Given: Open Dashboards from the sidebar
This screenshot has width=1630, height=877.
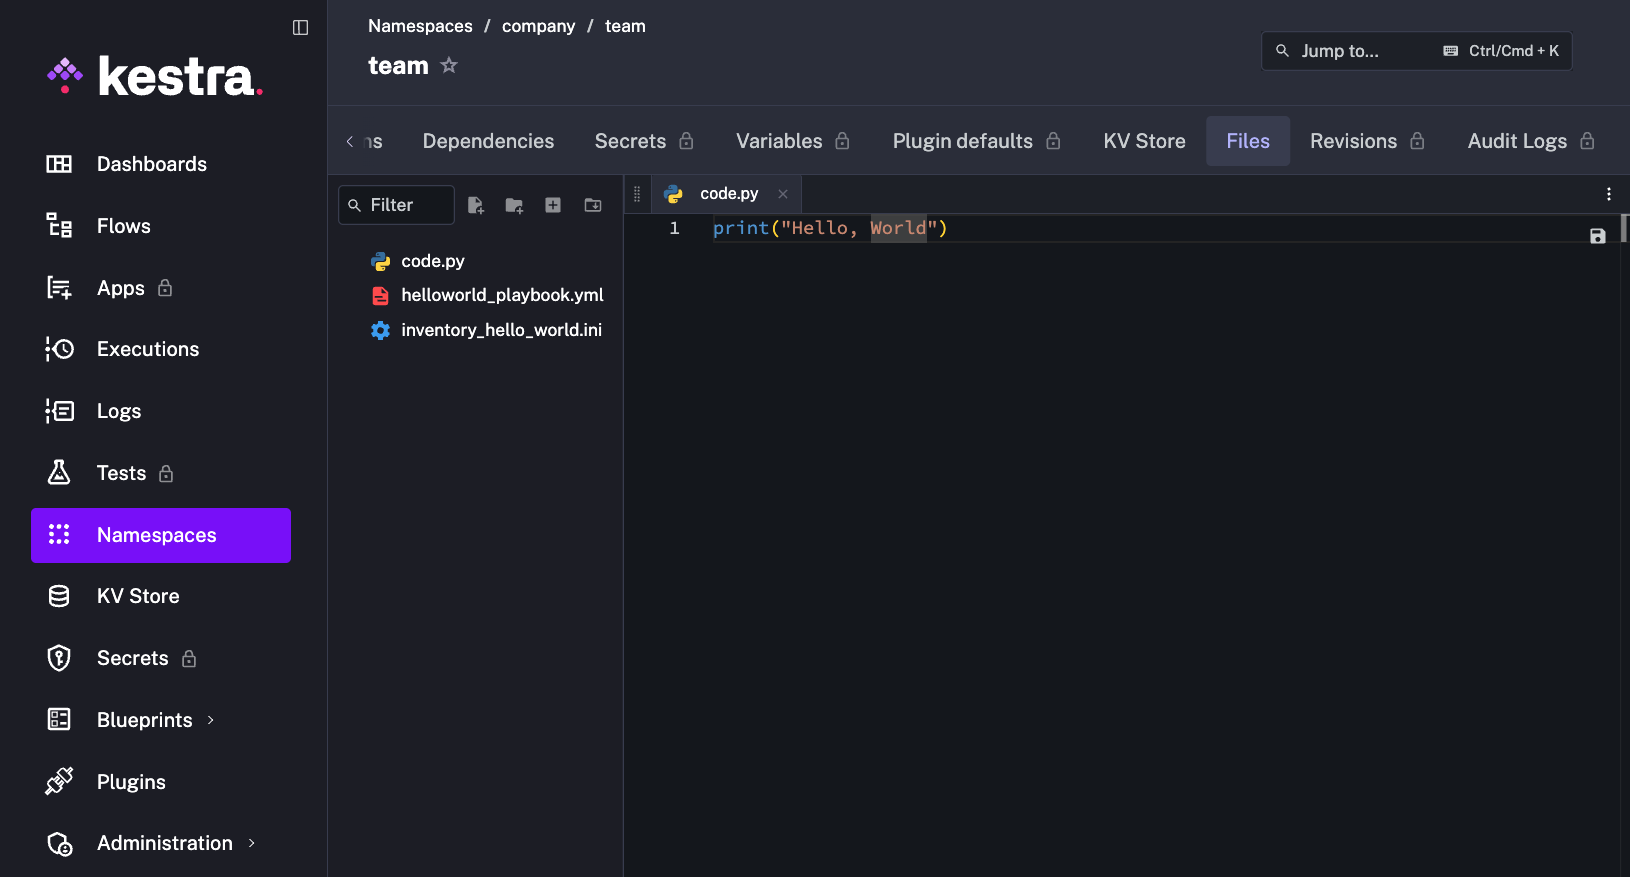Looking at the screenshot, I should [x=161, y=164].
